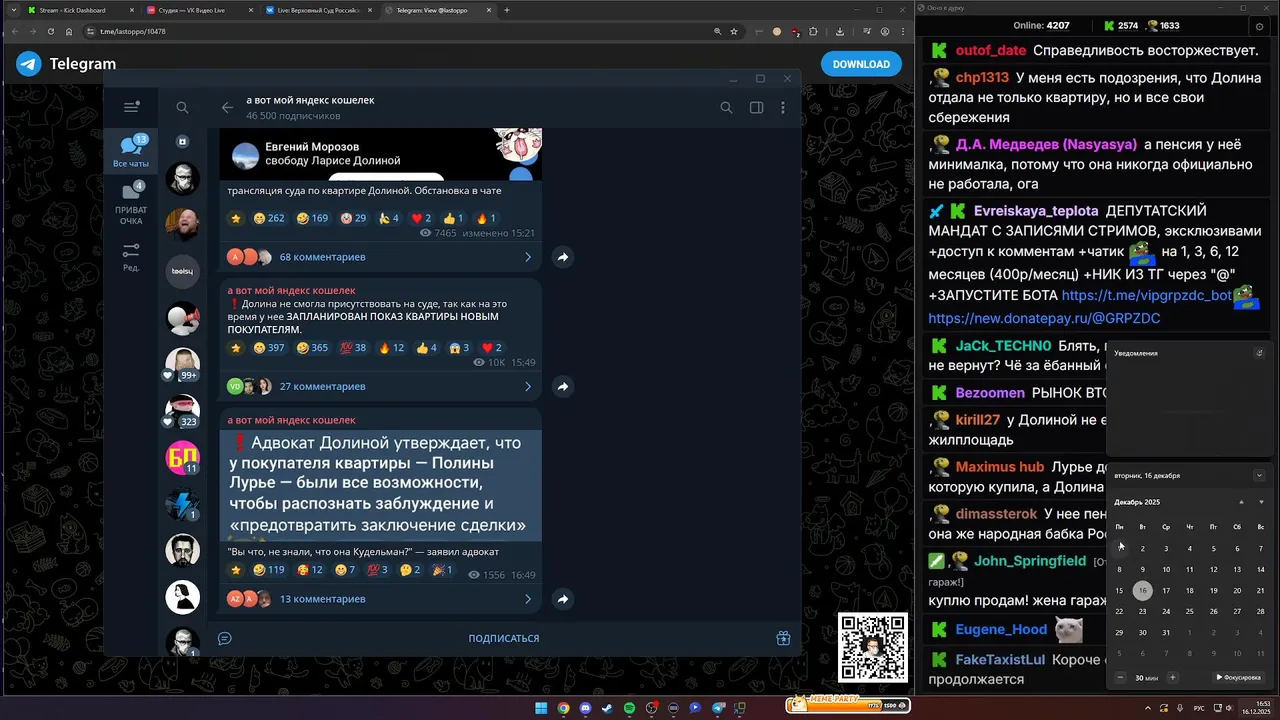Viewport: 1280px width, 720px height.
Task: Open the chat with the 323 unread badge
Action: 182,410
